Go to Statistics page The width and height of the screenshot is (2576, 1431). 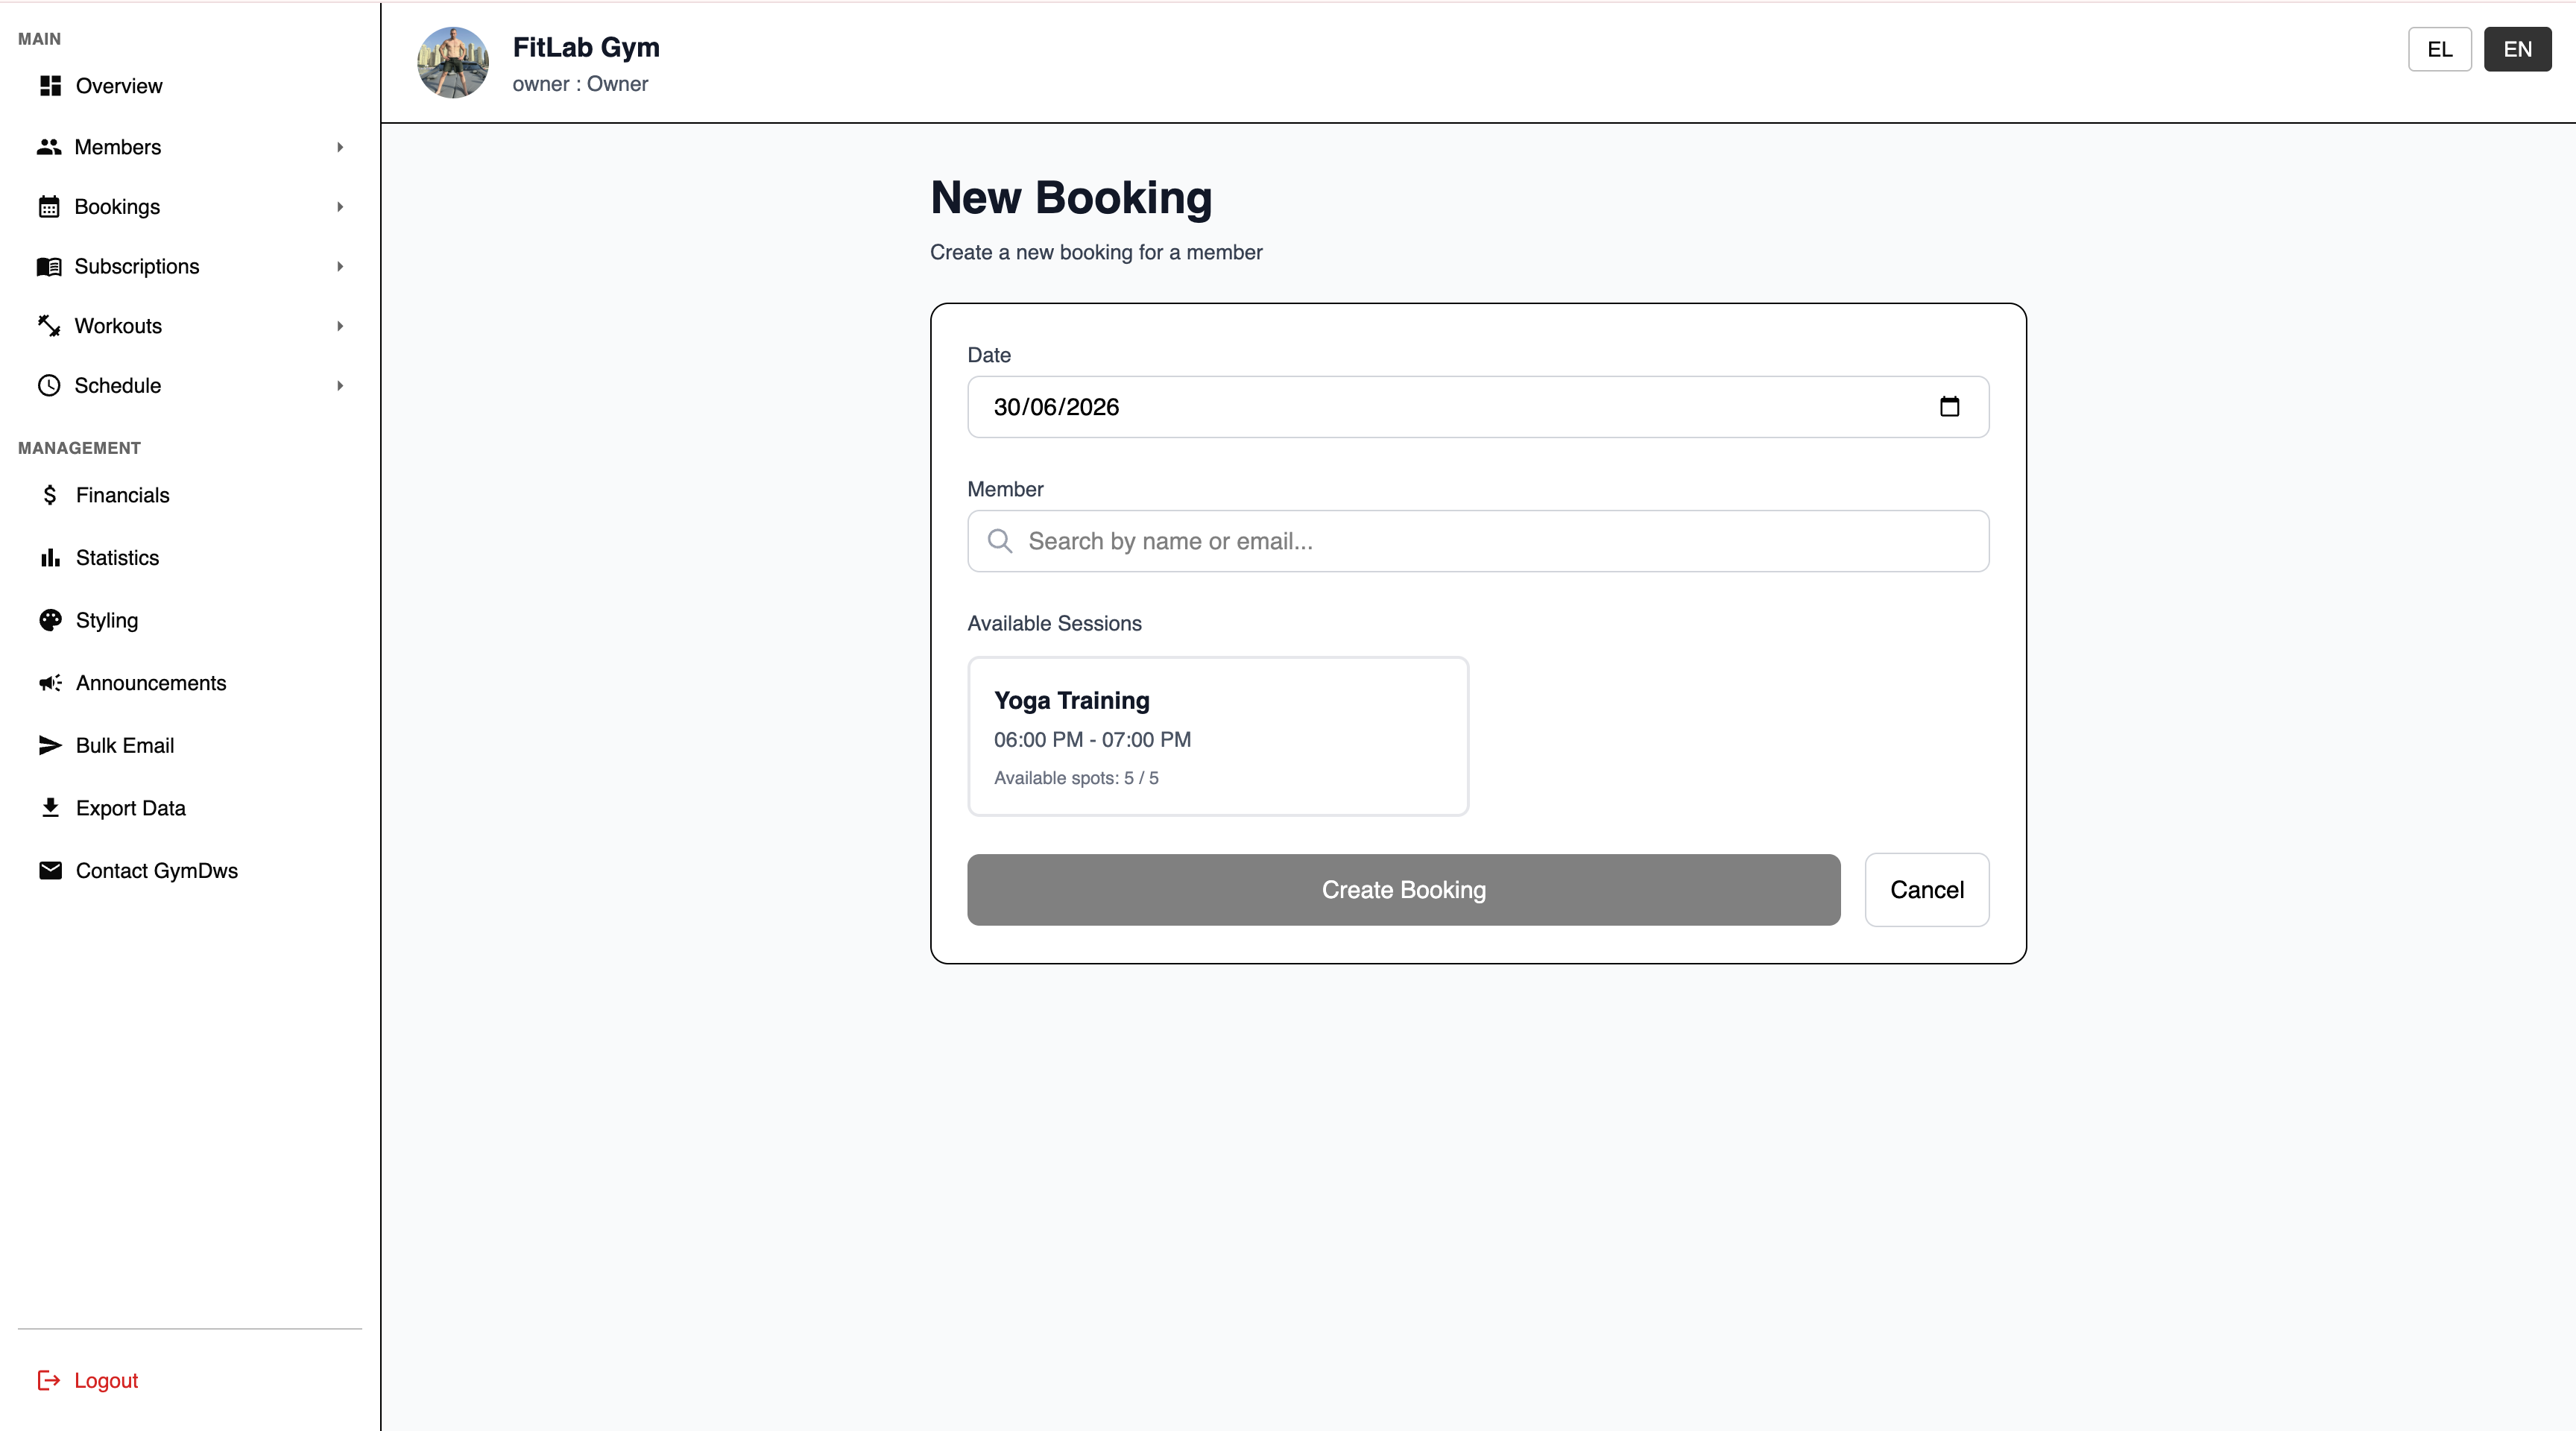(x=190, y=558)
